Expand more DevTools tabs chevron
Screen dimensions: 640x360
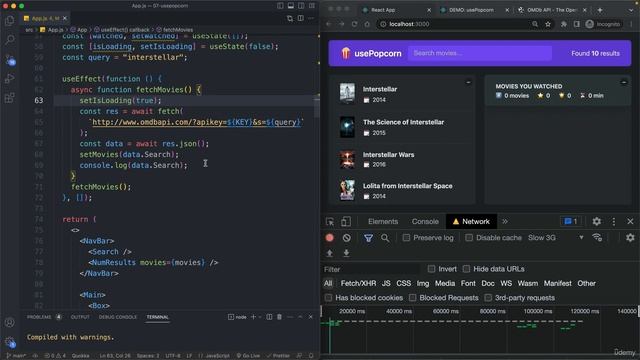505,221
